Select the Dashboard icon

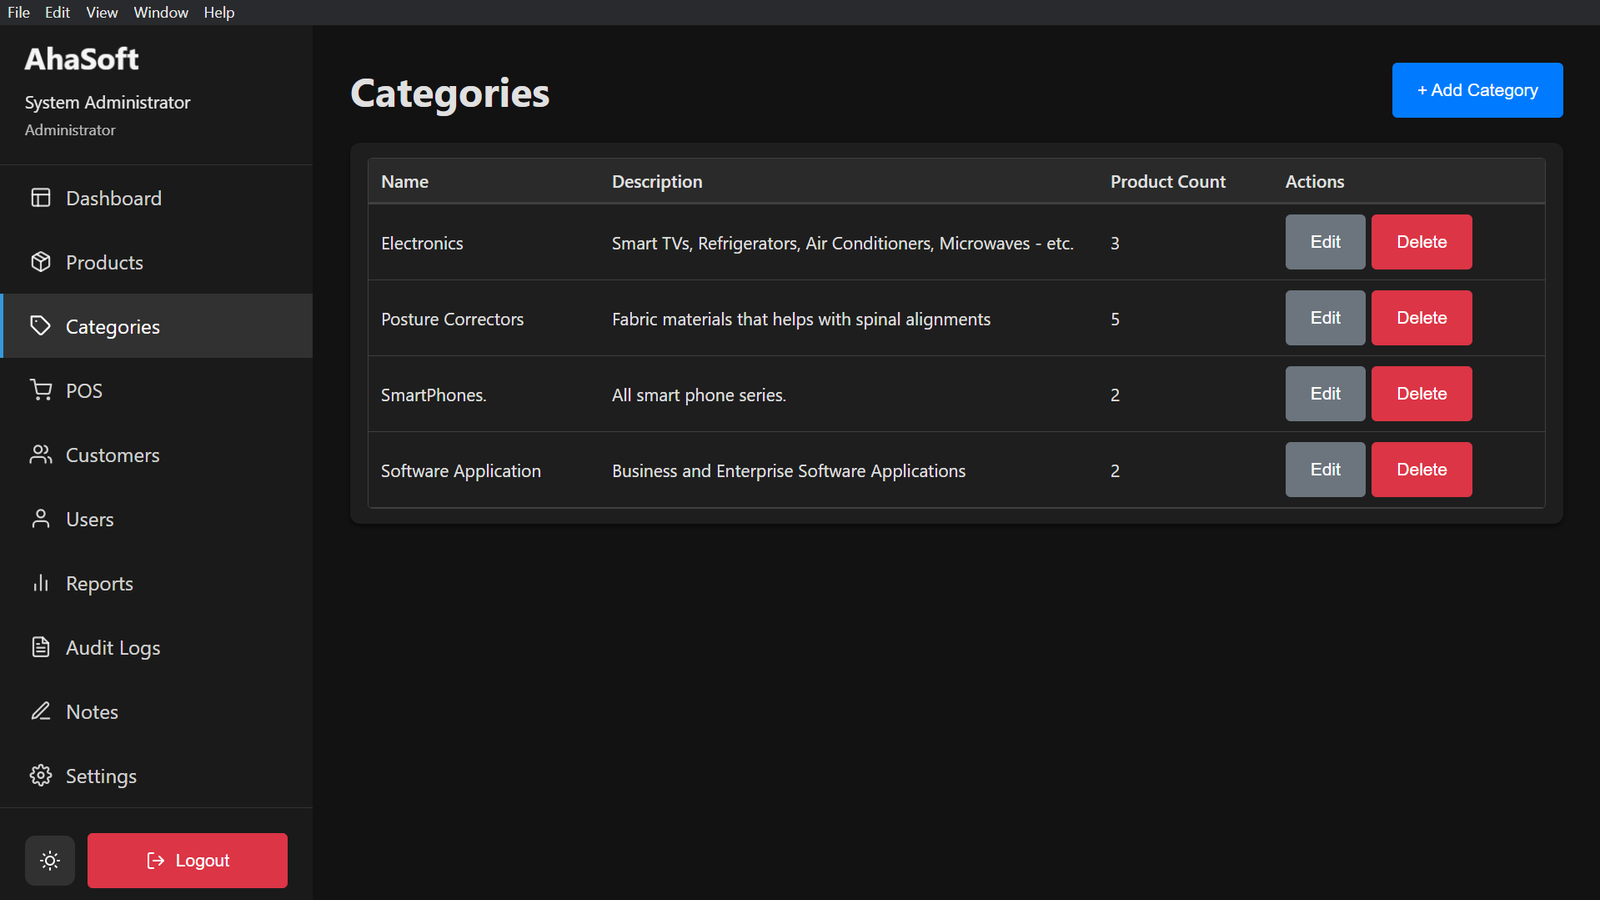point(41,198)
